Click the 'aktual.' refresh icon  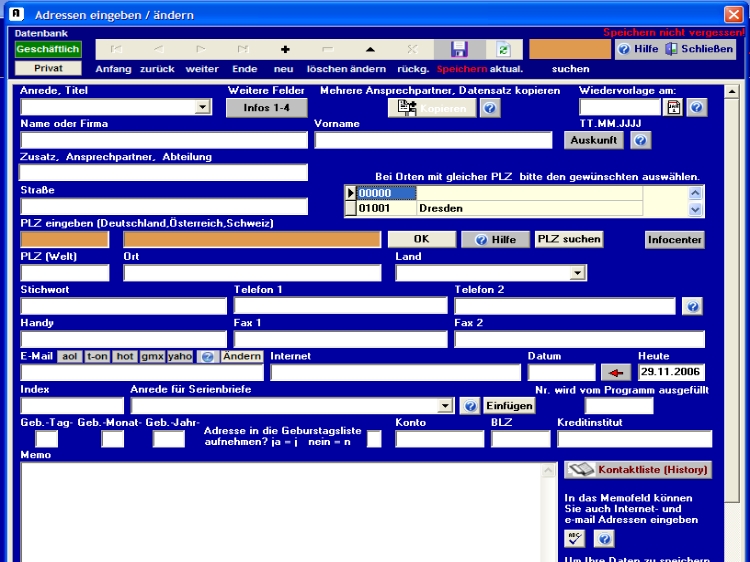click(504, 49)
